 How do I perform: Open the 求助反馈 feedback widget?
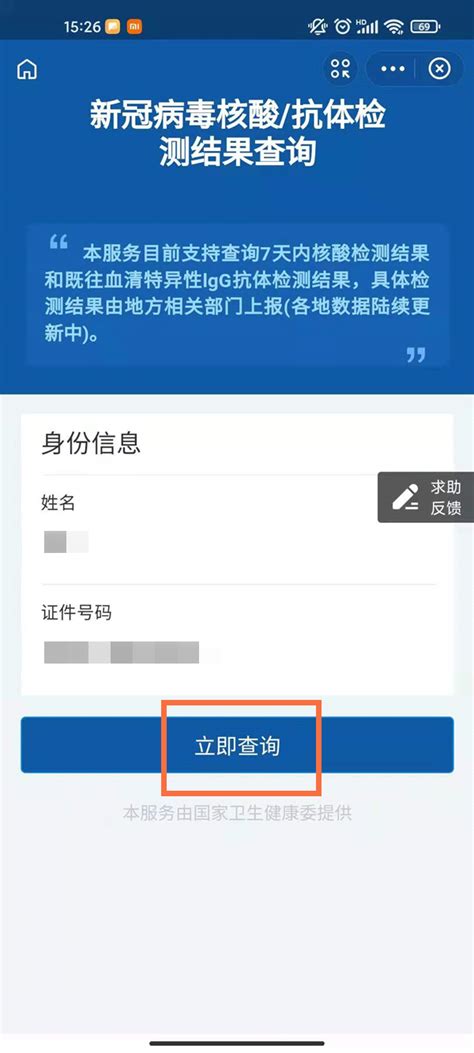click(426, 498)
